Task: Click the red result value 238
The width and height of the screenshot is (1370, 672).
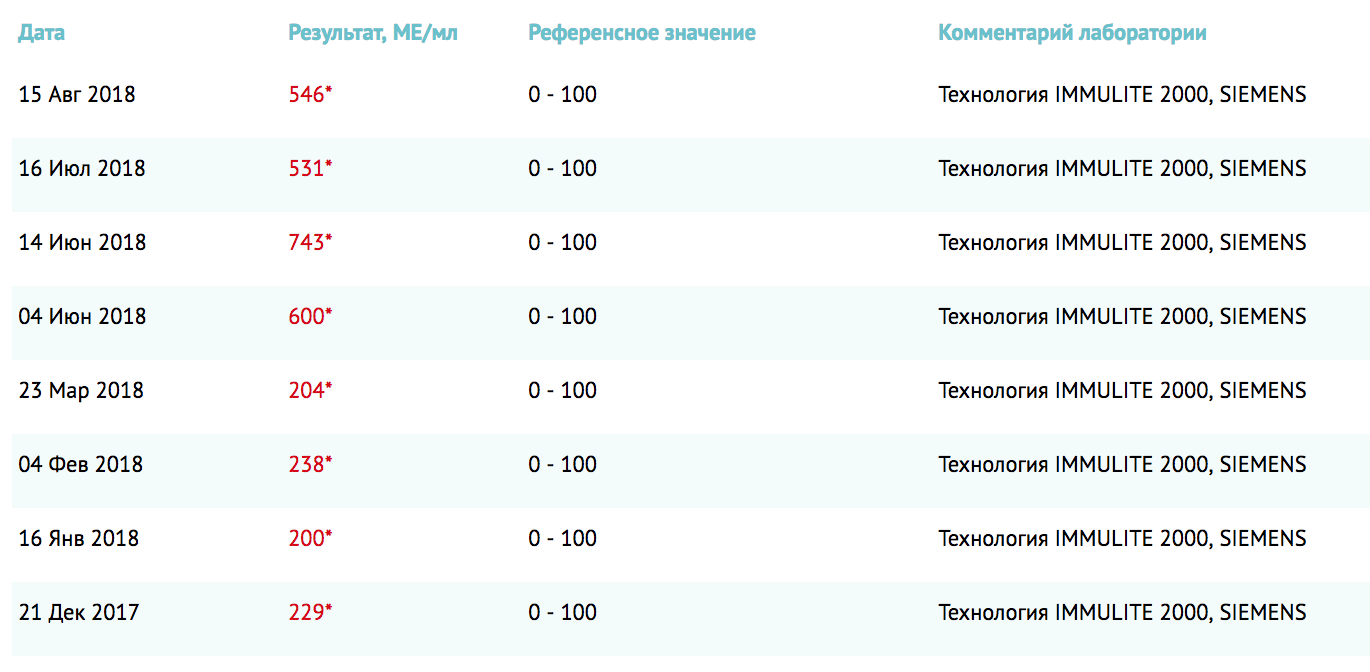Action: point(307,465)
